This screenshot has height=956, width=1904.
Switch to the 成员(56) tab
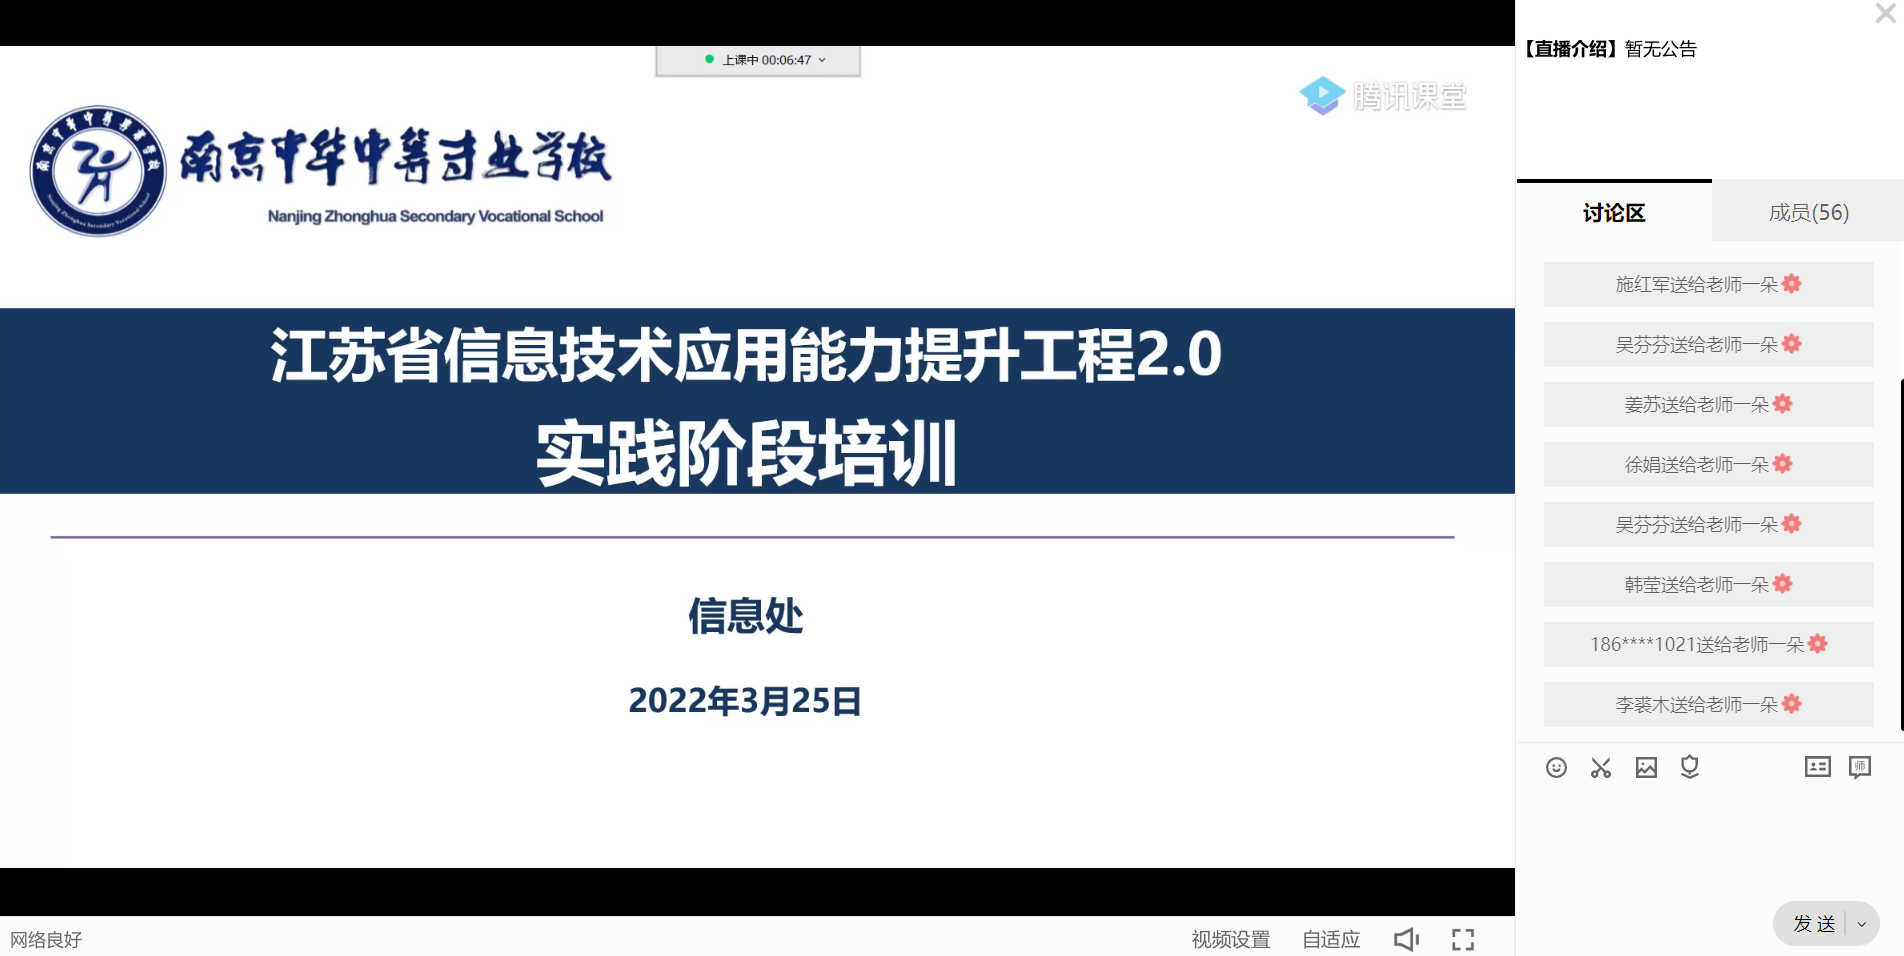tap(1808, 212)
